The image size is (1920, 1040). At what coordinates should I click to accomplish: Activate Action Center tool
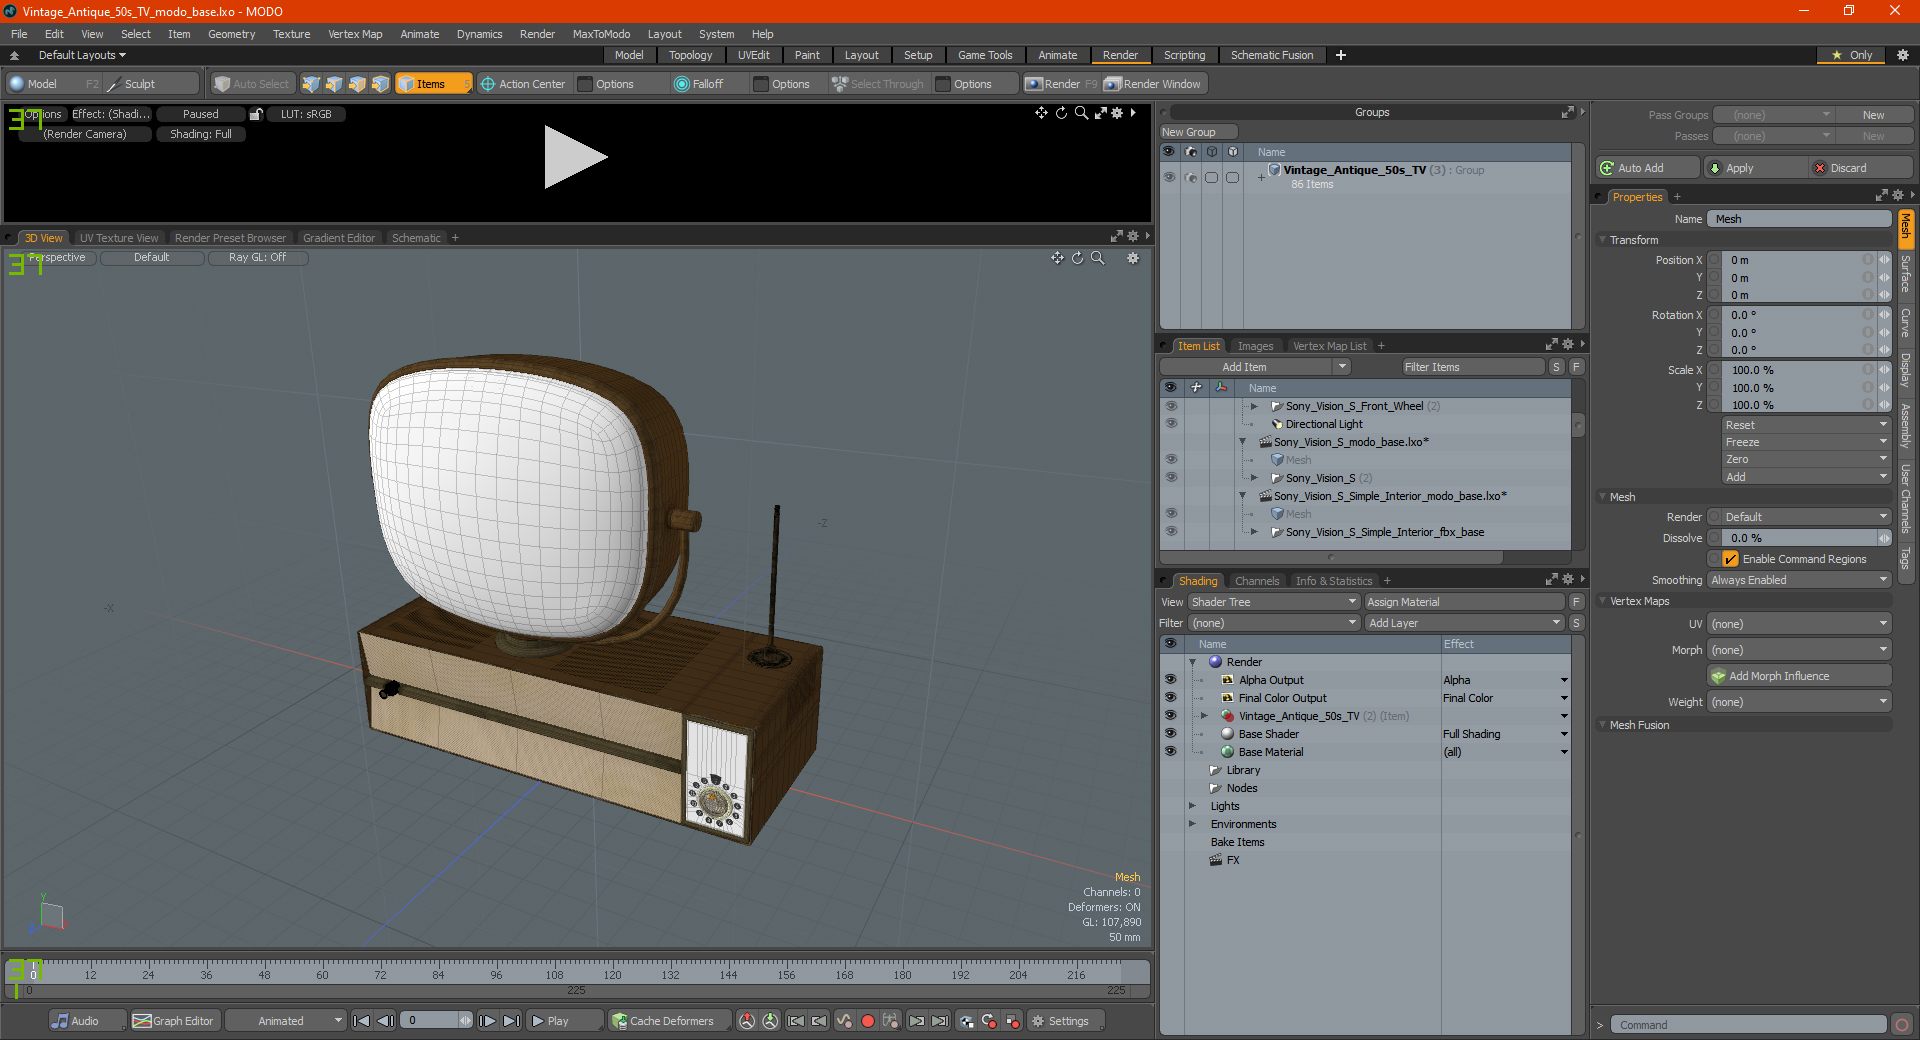coord(522,84)
